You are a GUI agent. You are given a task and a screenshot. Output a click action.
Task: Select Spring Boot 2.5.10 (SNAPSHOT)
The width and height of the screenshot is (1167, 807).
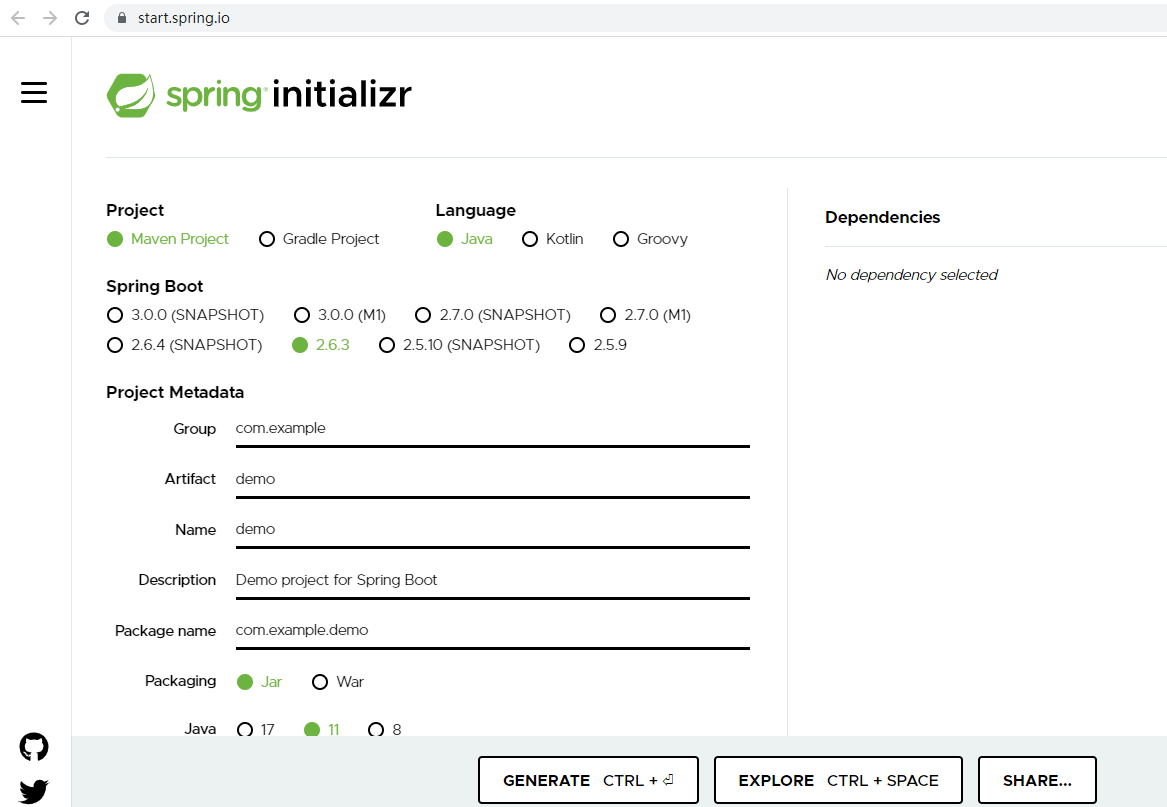(x=459, y=345)
